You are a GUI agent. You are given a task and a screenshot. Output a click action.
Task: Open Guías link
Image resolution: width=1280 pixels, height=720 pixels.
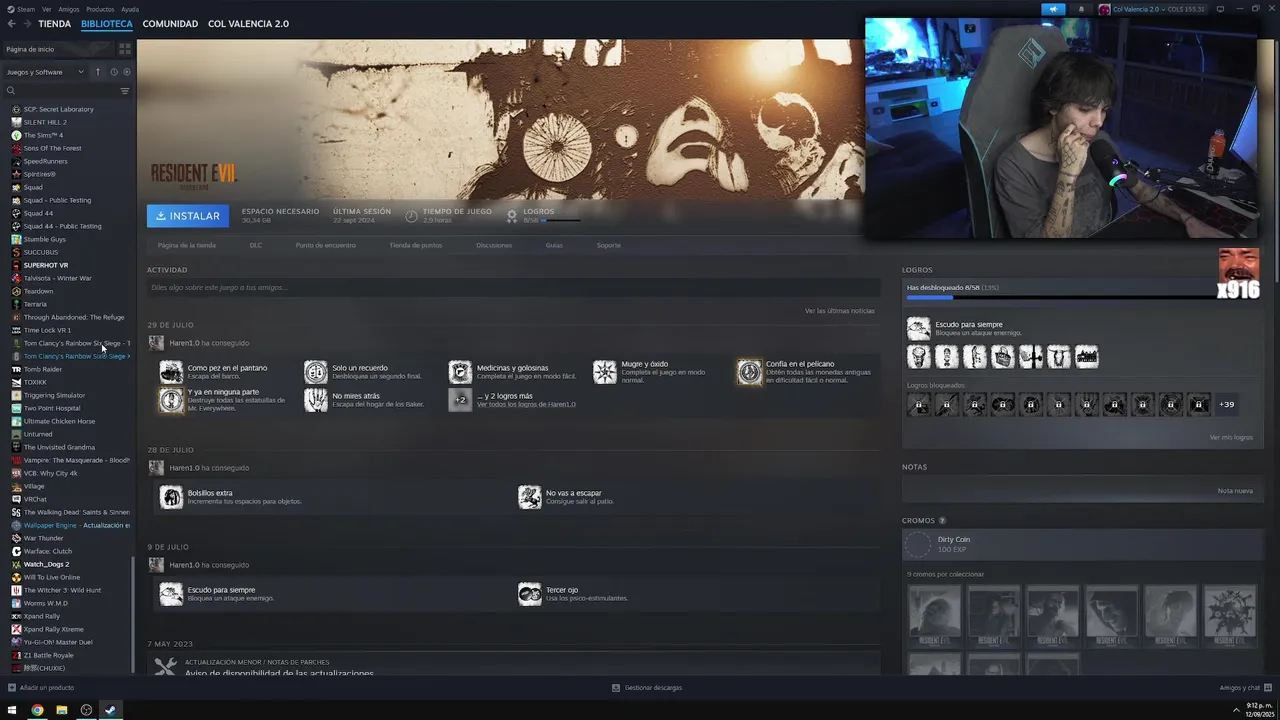(554, 245)
